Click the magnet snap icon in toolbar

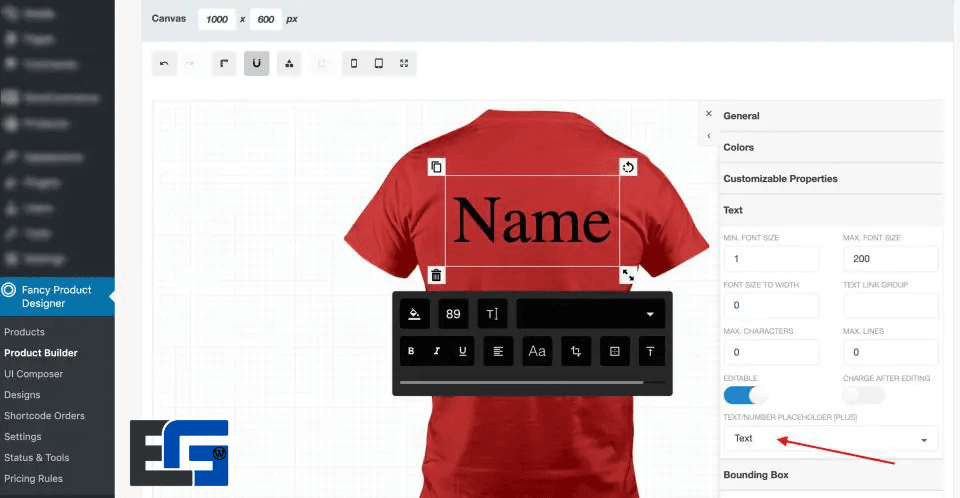(x=257, y=64)
